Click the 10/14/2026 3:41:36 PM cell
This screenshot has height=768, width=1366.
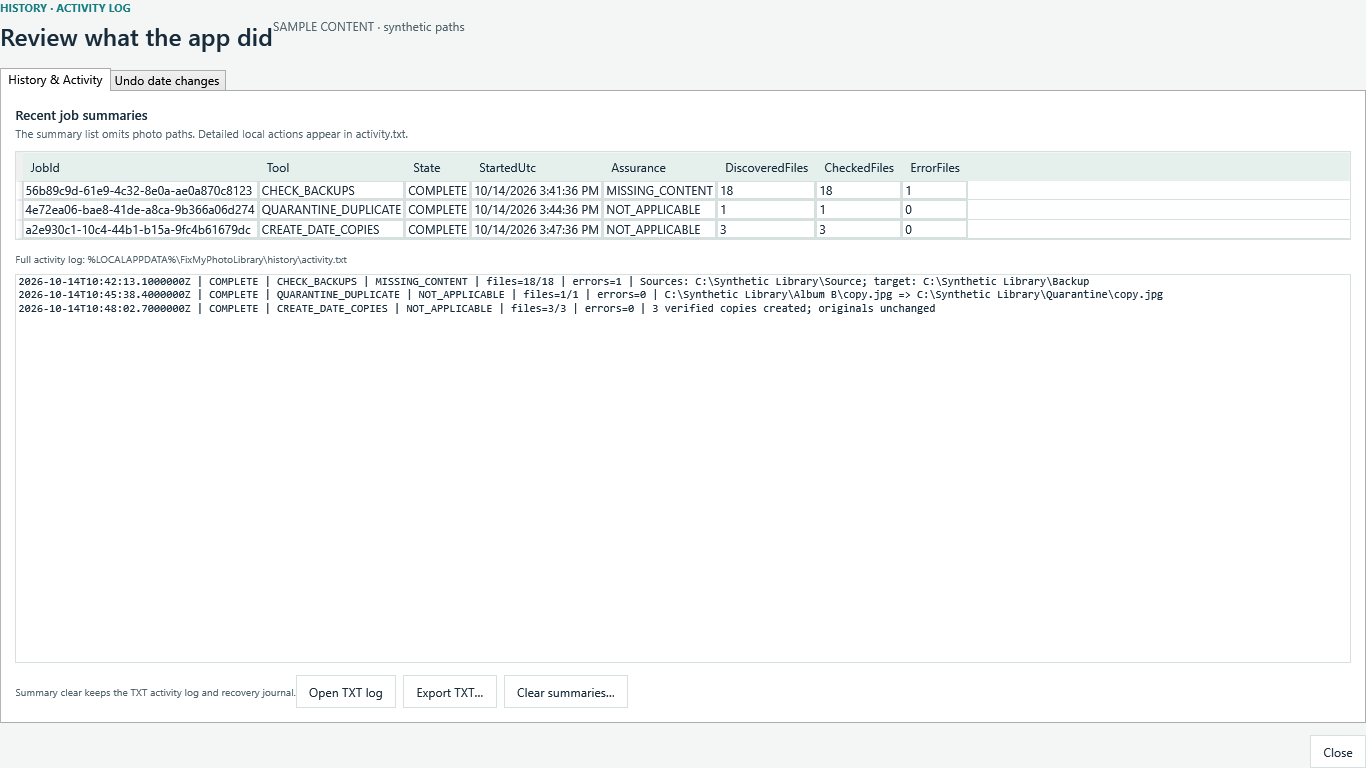[x=537, y=190]
